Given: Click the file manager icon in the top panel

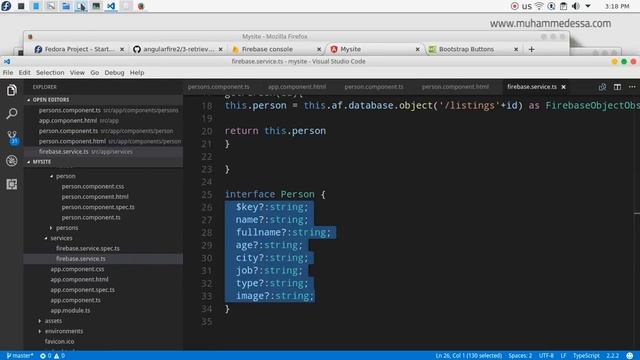Looking at the screenshot, I should tap(66, 6).
